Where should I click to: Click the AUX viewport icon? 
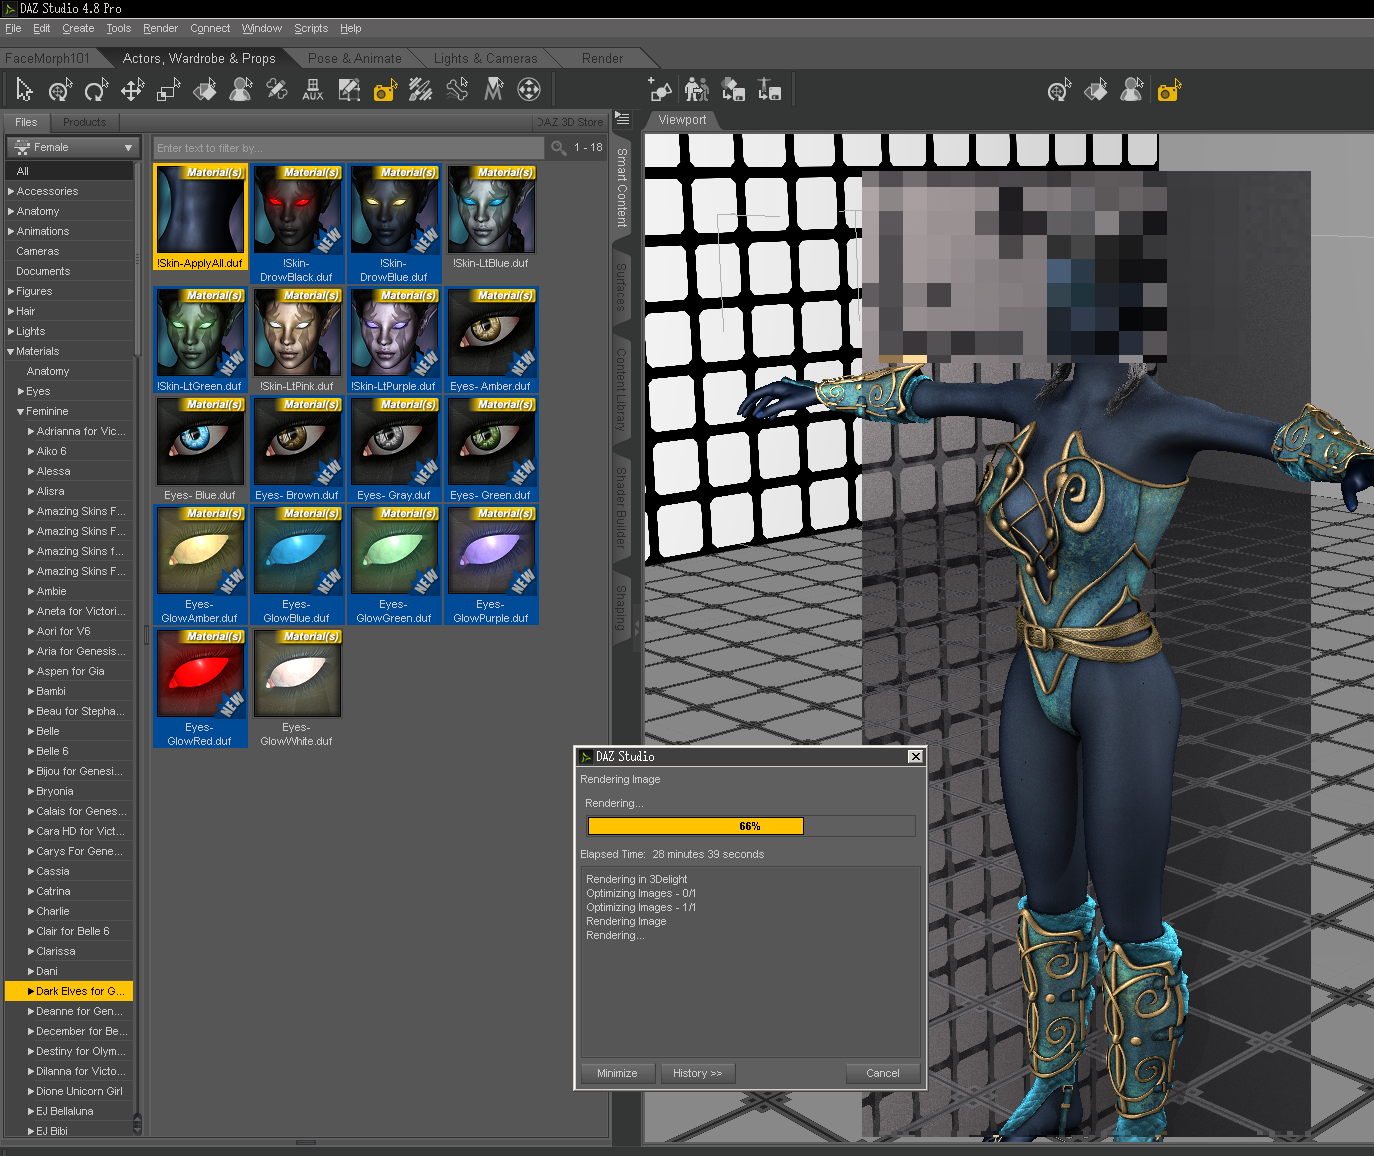click(313, 90)
